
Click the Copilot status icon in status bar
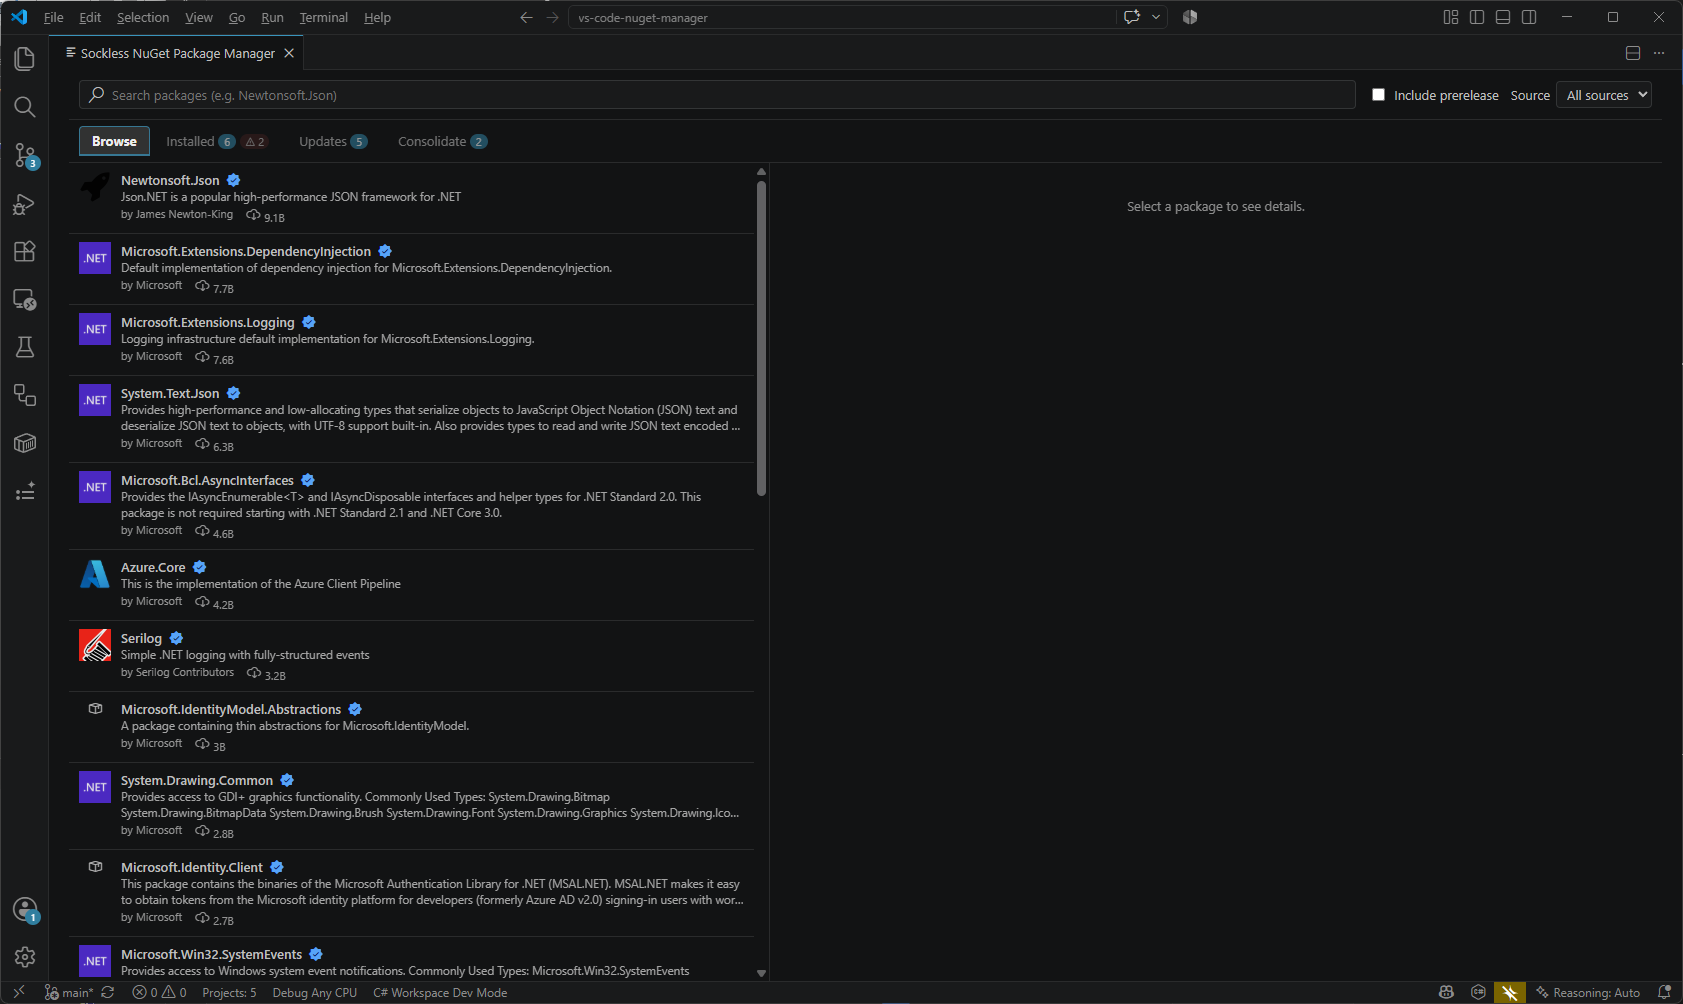1446,993
